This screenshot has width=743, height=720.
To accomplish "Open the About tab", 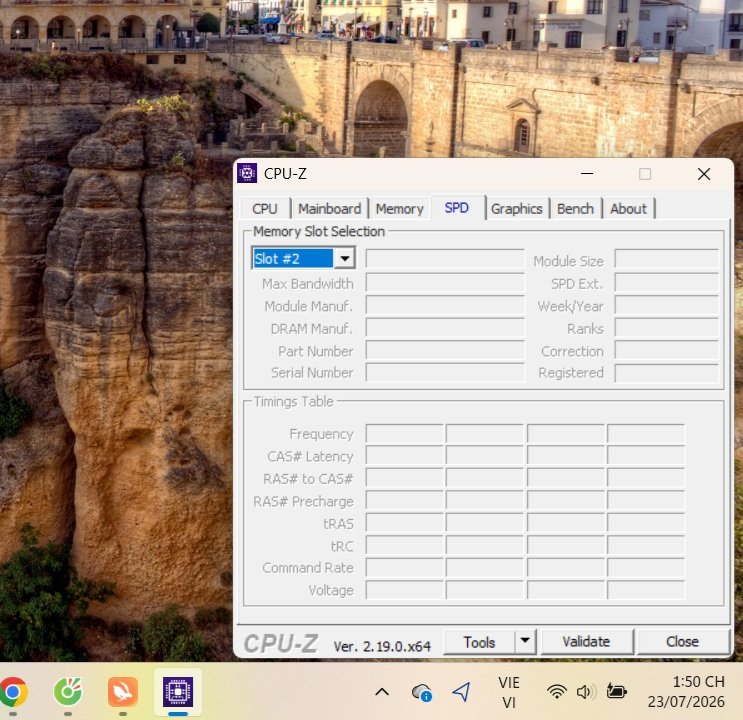I will [628, 209].
